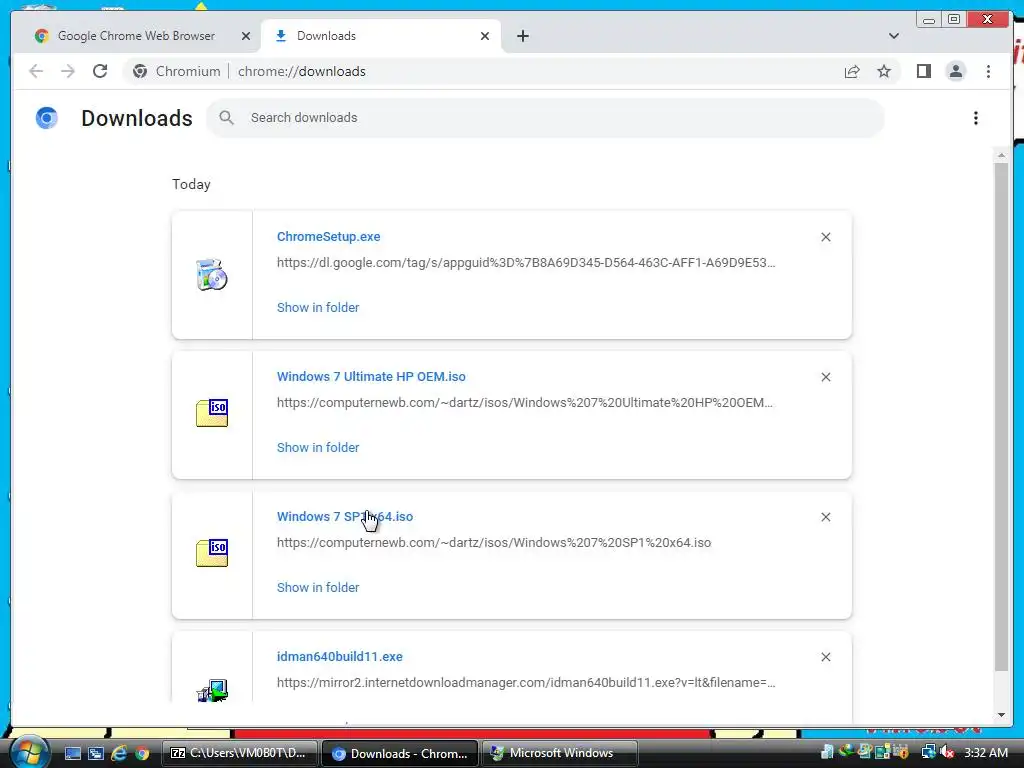The height and width of the screenshot is (768, 1024).
Task: Remove idman640build11.exe from the list
Action: coord(825,657)
